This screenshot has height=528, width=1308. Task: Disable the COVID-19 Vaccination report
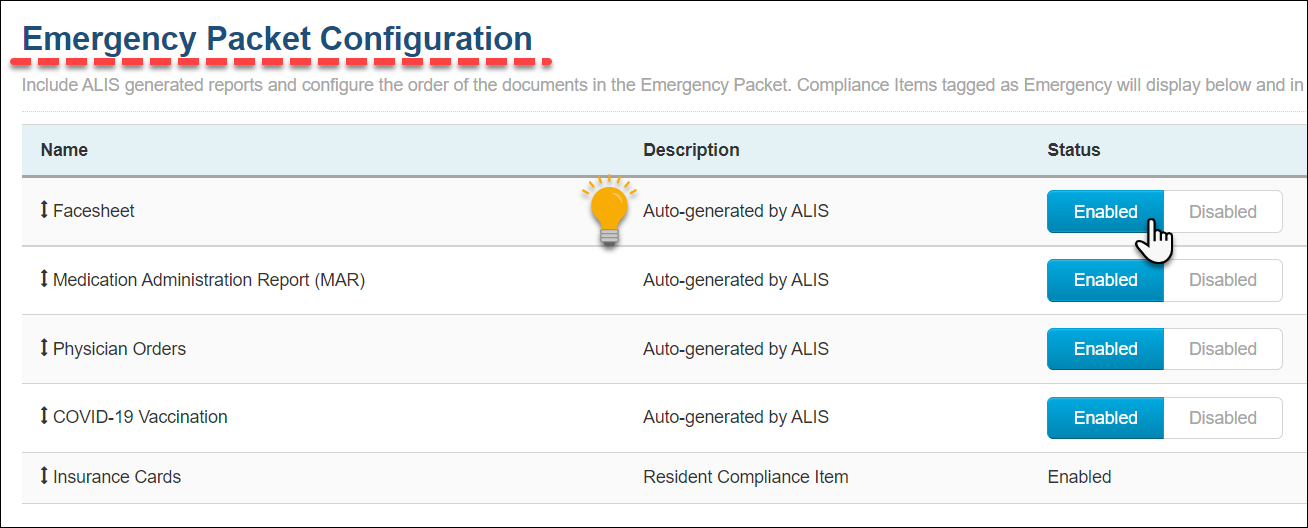[1223, 418]
